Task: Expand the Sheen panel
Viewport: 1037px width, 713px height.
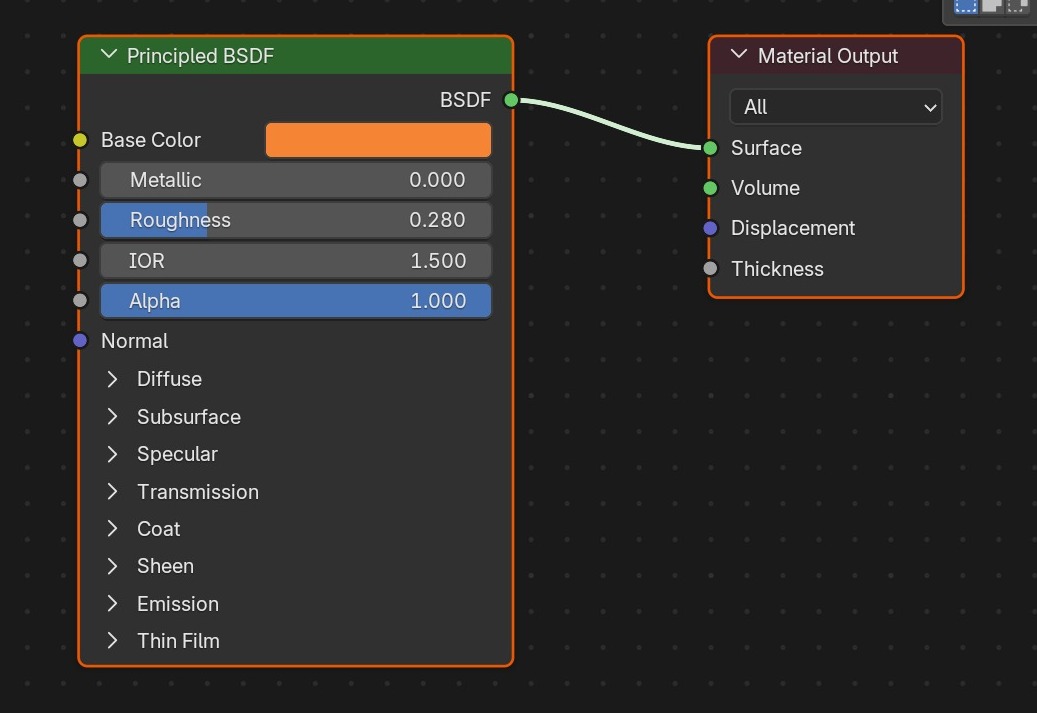Action: [112, 566]
